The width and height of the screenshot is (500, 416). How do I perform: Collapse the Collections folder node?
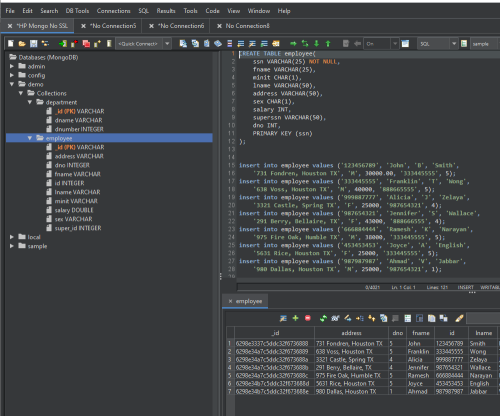point(21,93)
